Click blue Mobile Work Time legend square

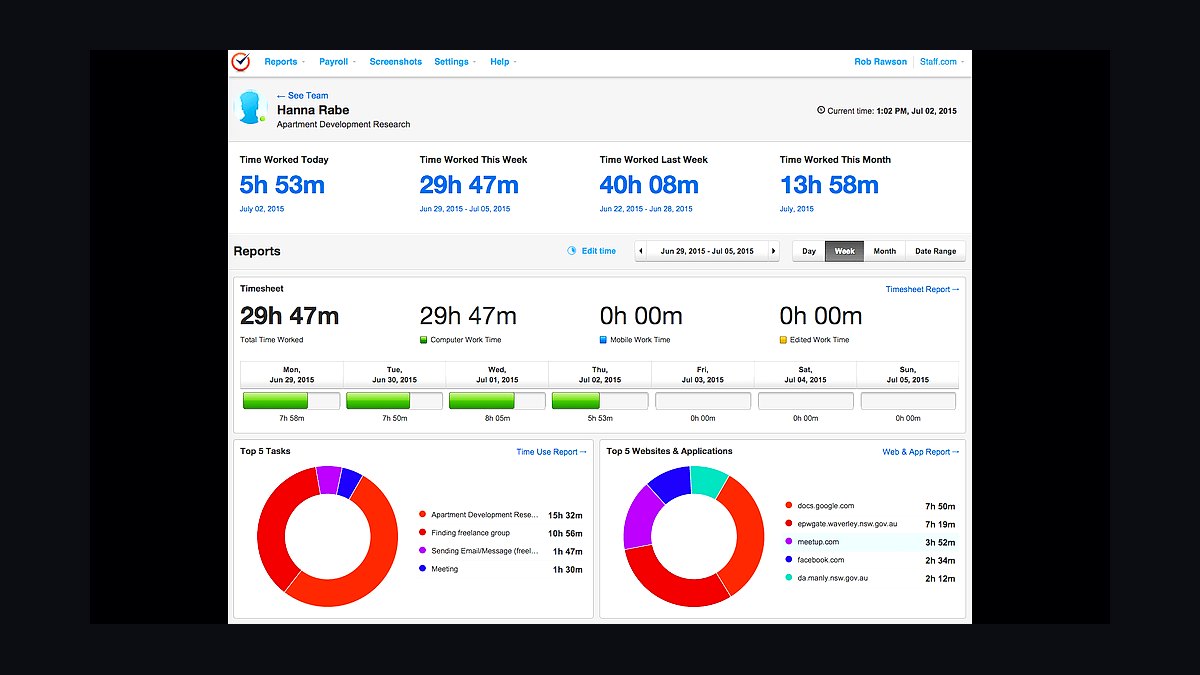(604, 340)
